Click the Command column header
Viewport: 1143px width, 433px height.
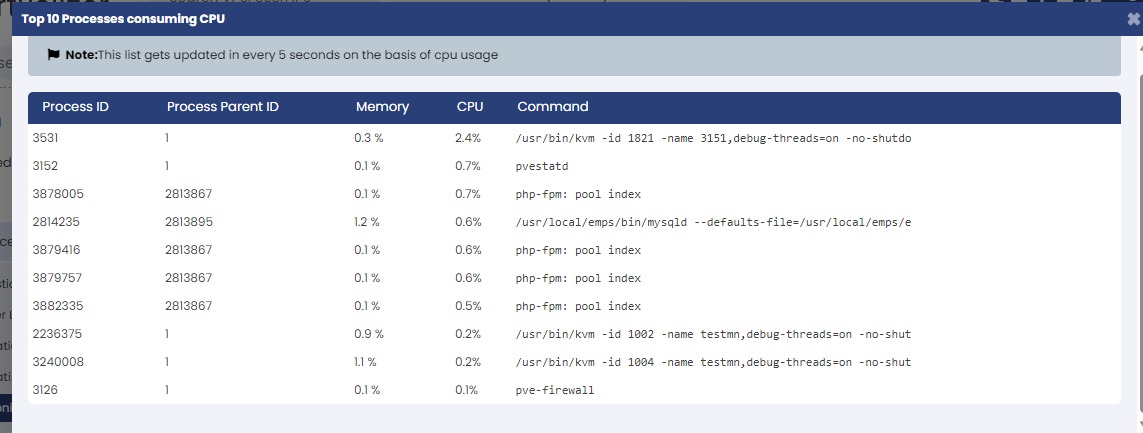pyautogui.click(x=553, y=106)
